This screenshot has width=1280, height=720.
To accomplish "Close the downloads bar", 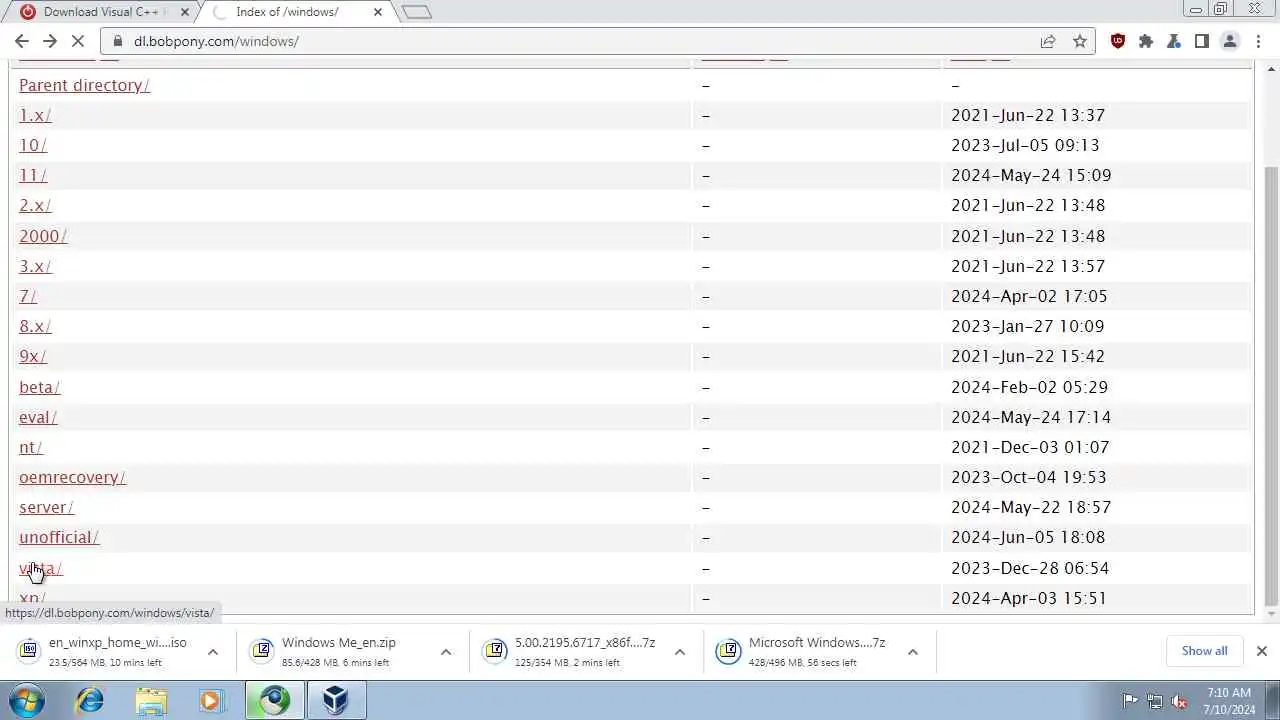I will pyautogui.click(x=1261, y=651).
